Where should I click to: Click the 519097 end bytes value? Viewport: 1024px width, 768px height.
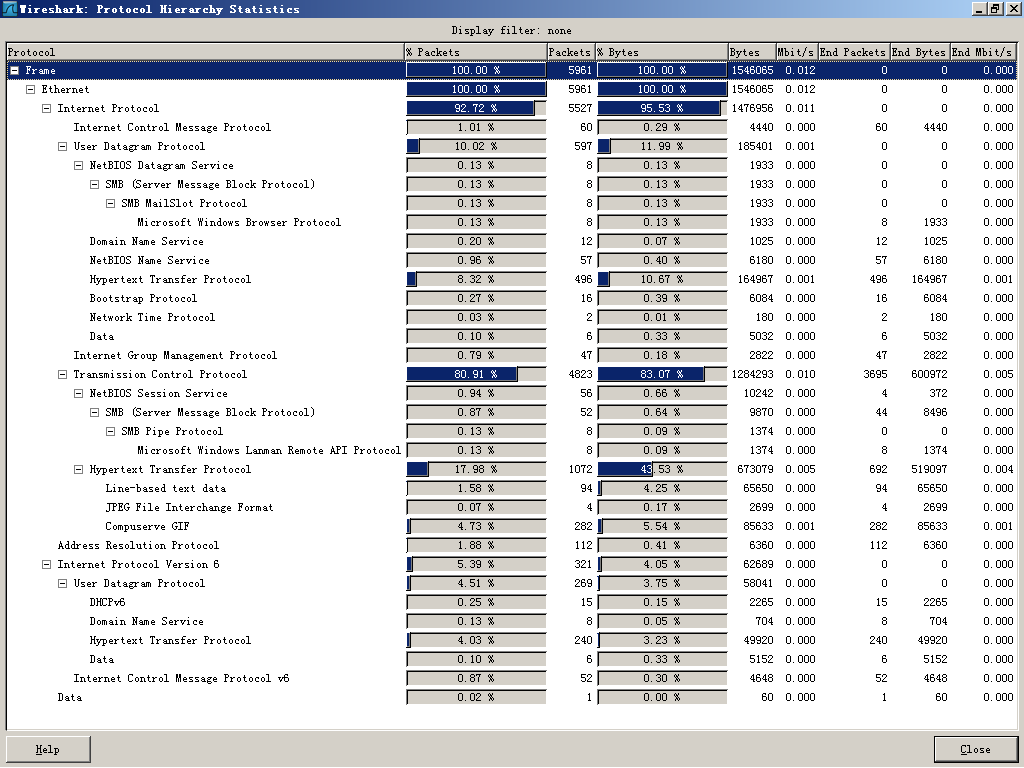929,469
